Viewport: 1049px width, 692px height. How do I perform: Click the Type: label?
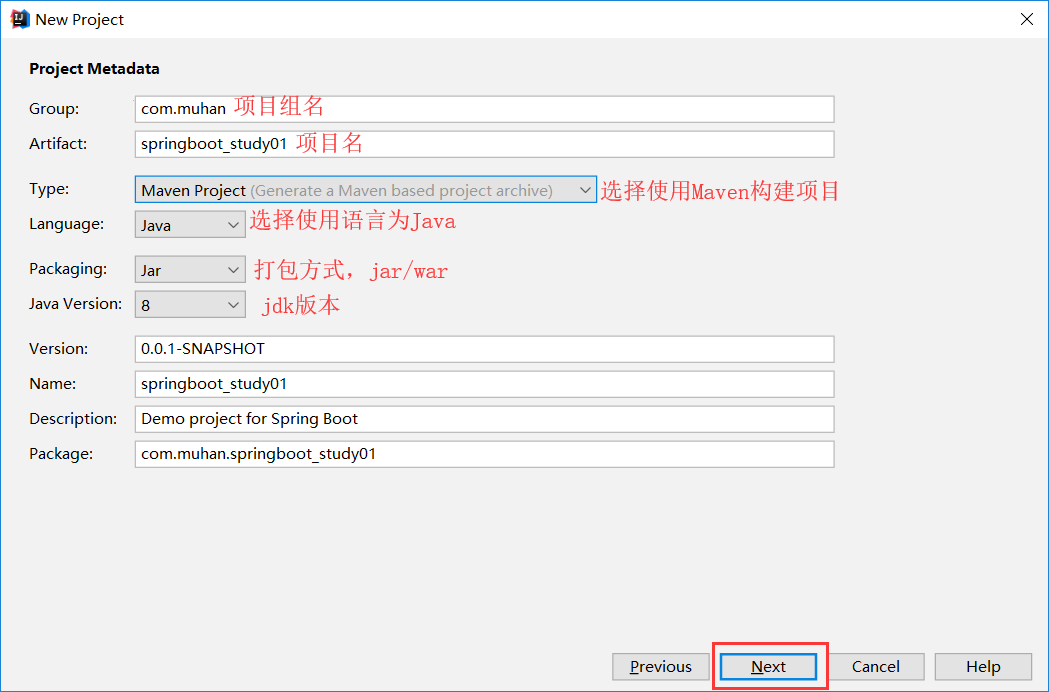[49, 189]
